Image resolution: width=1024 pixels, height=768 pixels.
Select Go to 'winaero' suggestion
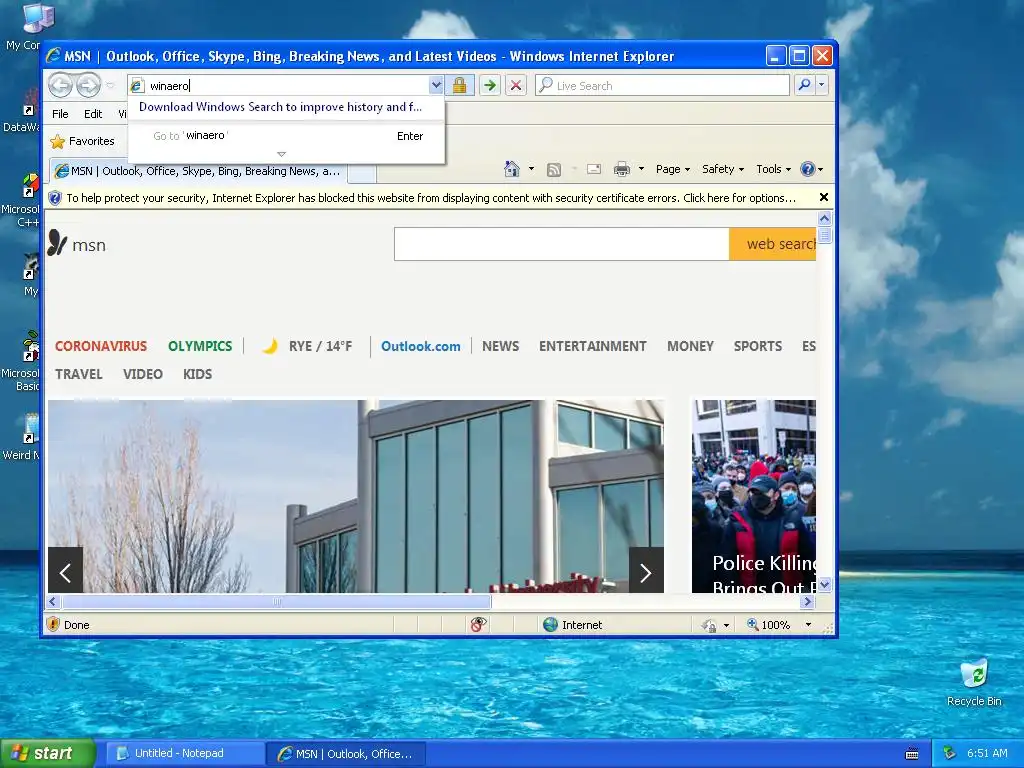(x=287, y=136)
